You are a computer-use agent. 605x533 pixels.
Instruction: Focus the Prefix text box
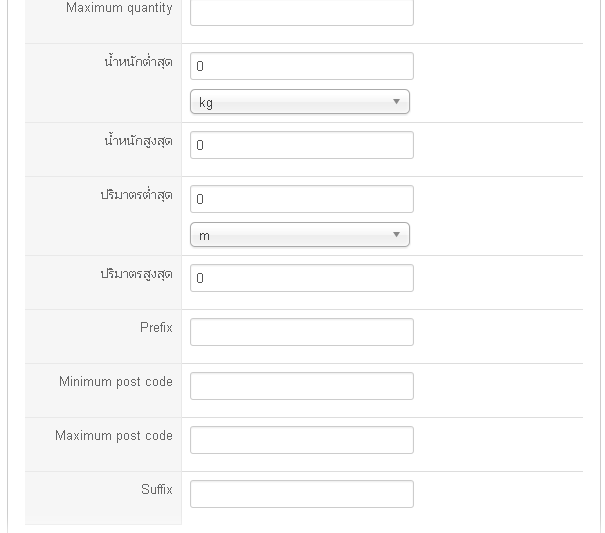pos(301,332)
